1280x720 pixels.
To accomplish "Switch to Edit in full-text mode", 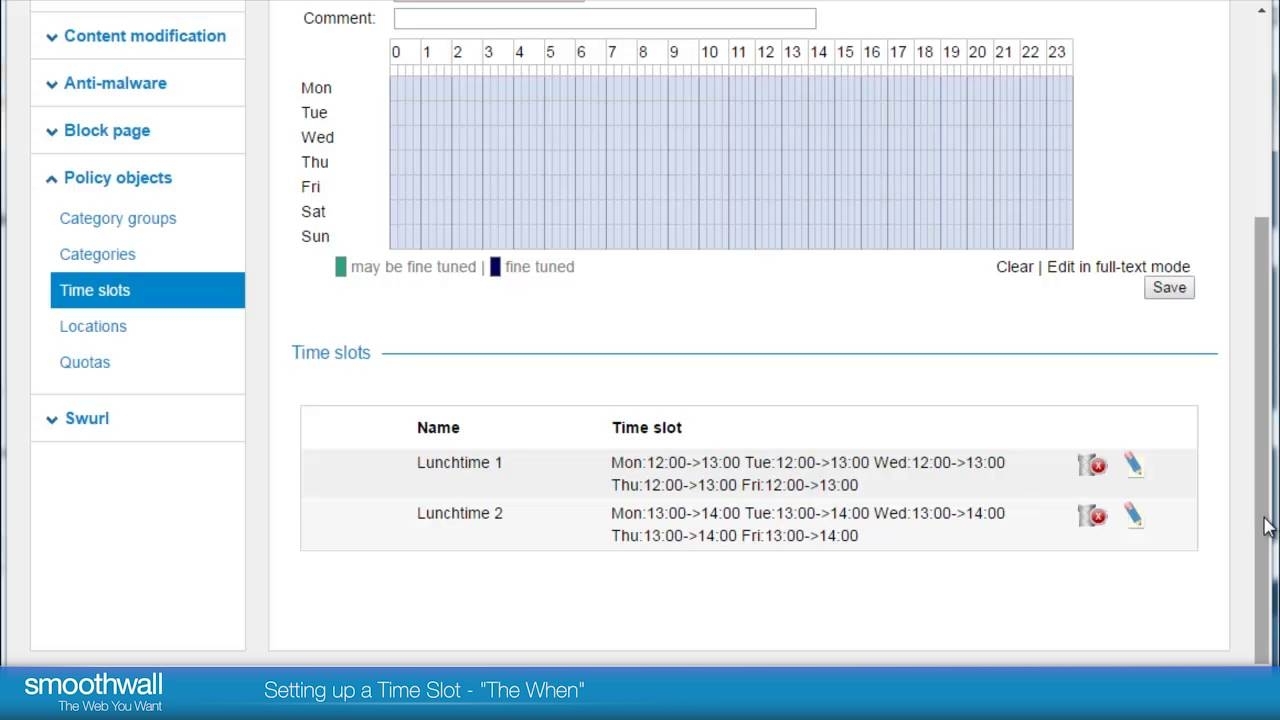I will pos(1118,267).
